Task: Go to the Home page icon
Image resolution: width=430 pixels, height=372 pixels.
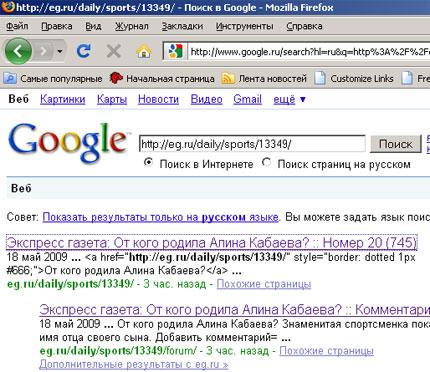Action: 143,51
